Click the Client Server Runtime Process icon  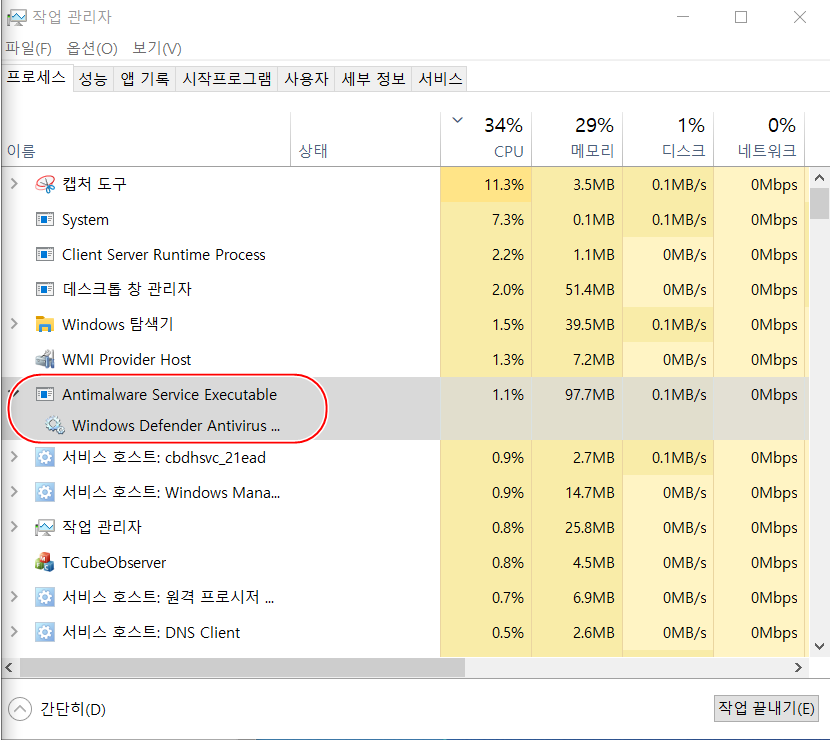coord(45,254)
